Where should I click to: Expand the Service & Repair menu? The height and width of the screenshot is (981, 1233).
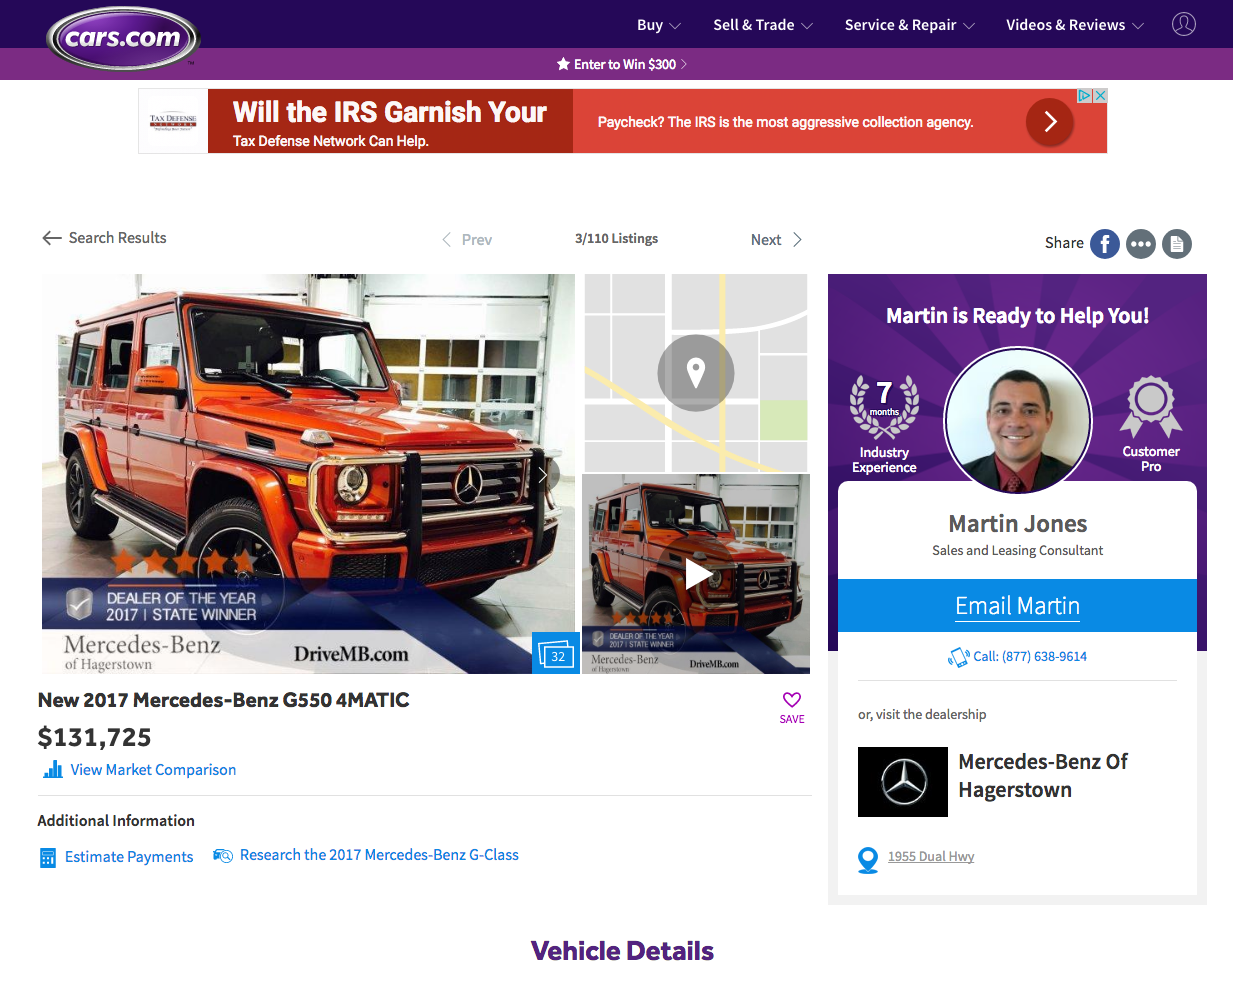909,25
